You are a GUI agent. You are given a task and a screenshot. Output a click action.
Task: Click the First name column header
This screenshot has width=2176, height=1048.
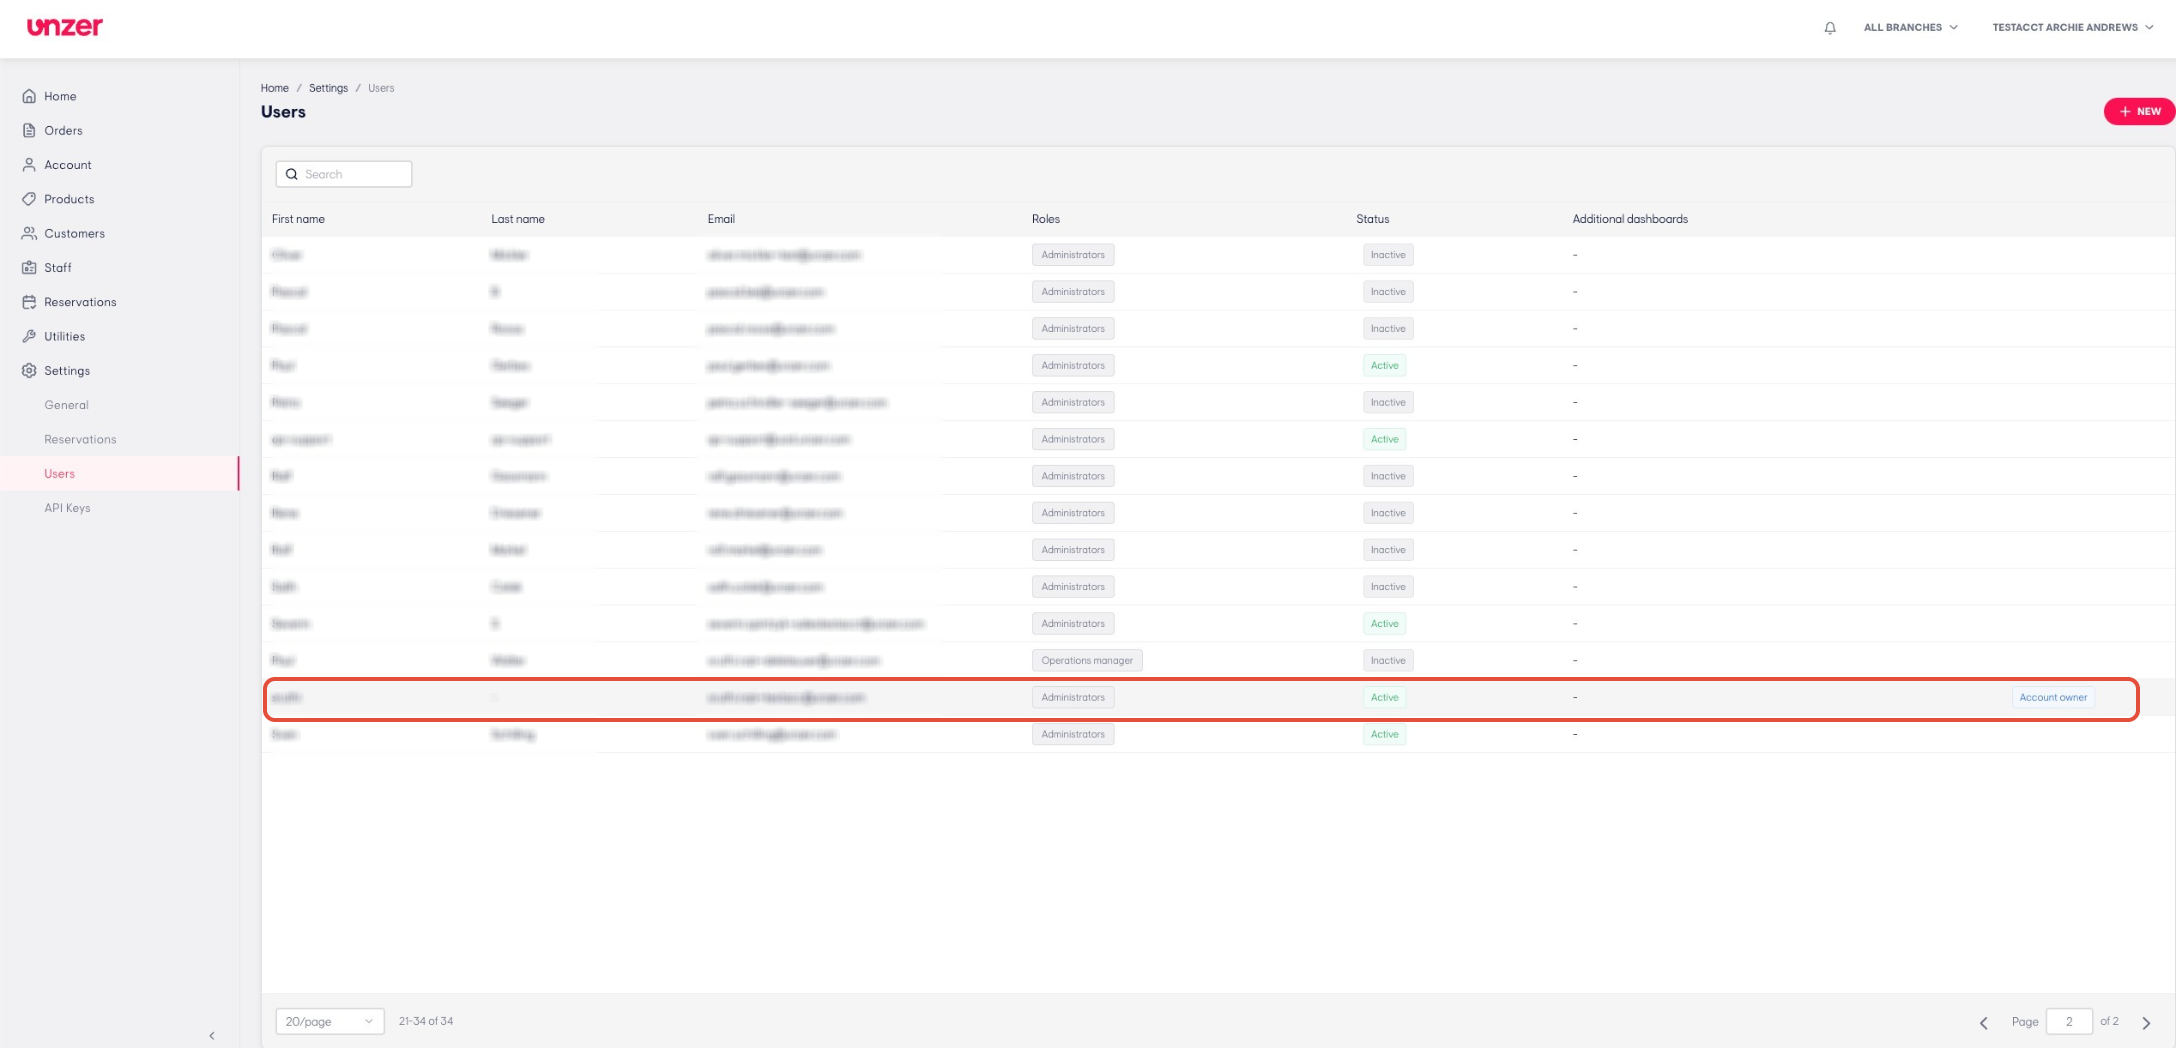pyautogui.click(x=298, y=219)
